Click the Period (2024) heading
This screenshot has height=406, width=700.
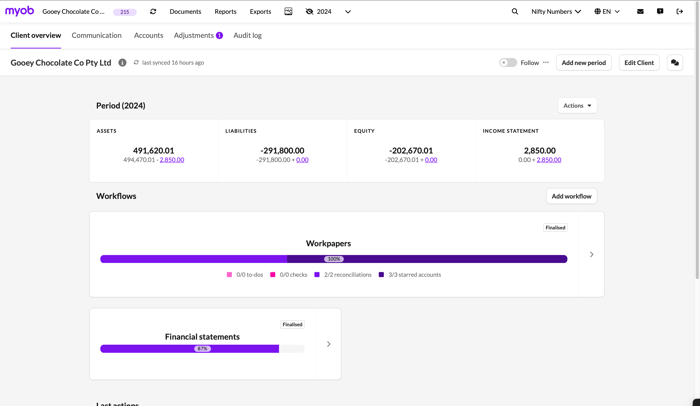(121, 105)
